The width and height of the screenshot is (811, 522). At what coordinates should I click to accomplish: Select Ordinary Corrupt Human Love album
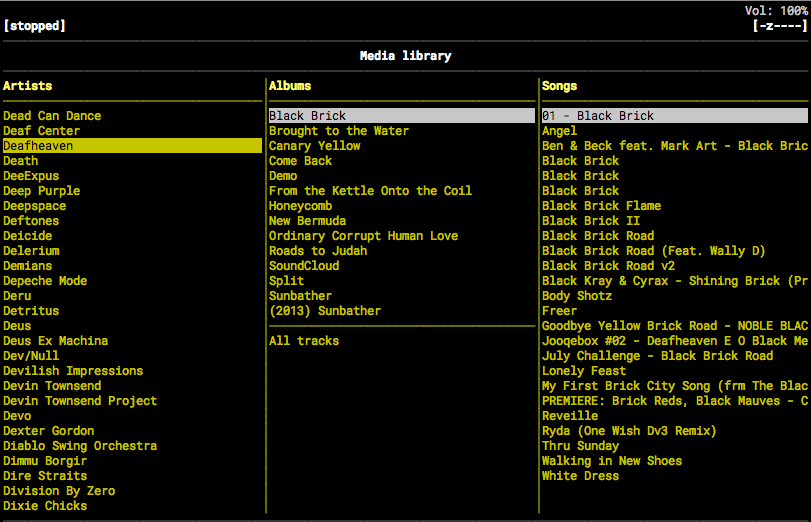coord(364,236)
